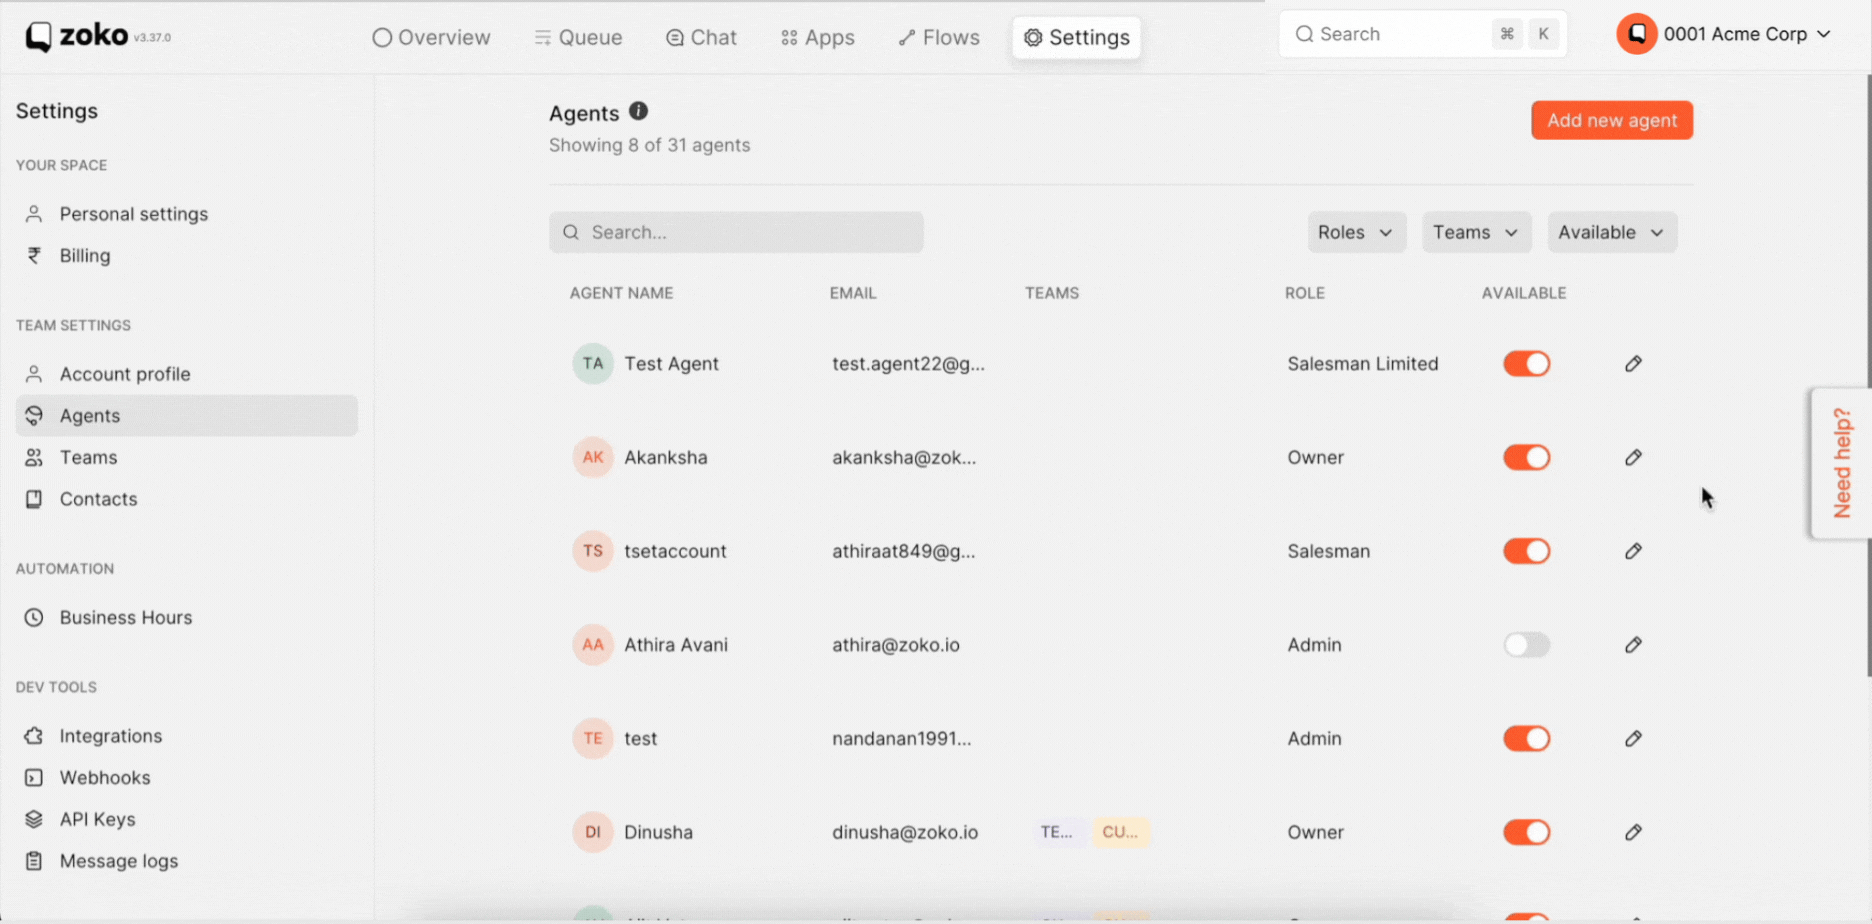Select the Settings tab

[x=1076, y=37]
